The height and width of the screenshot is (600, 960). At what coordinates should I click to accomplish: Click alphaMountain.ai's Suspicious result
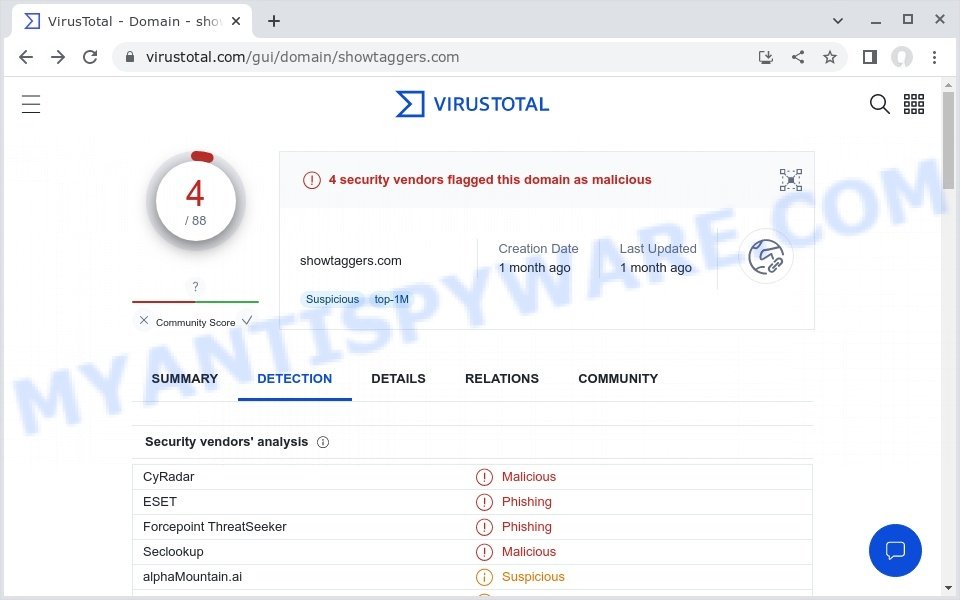[533, 577]
